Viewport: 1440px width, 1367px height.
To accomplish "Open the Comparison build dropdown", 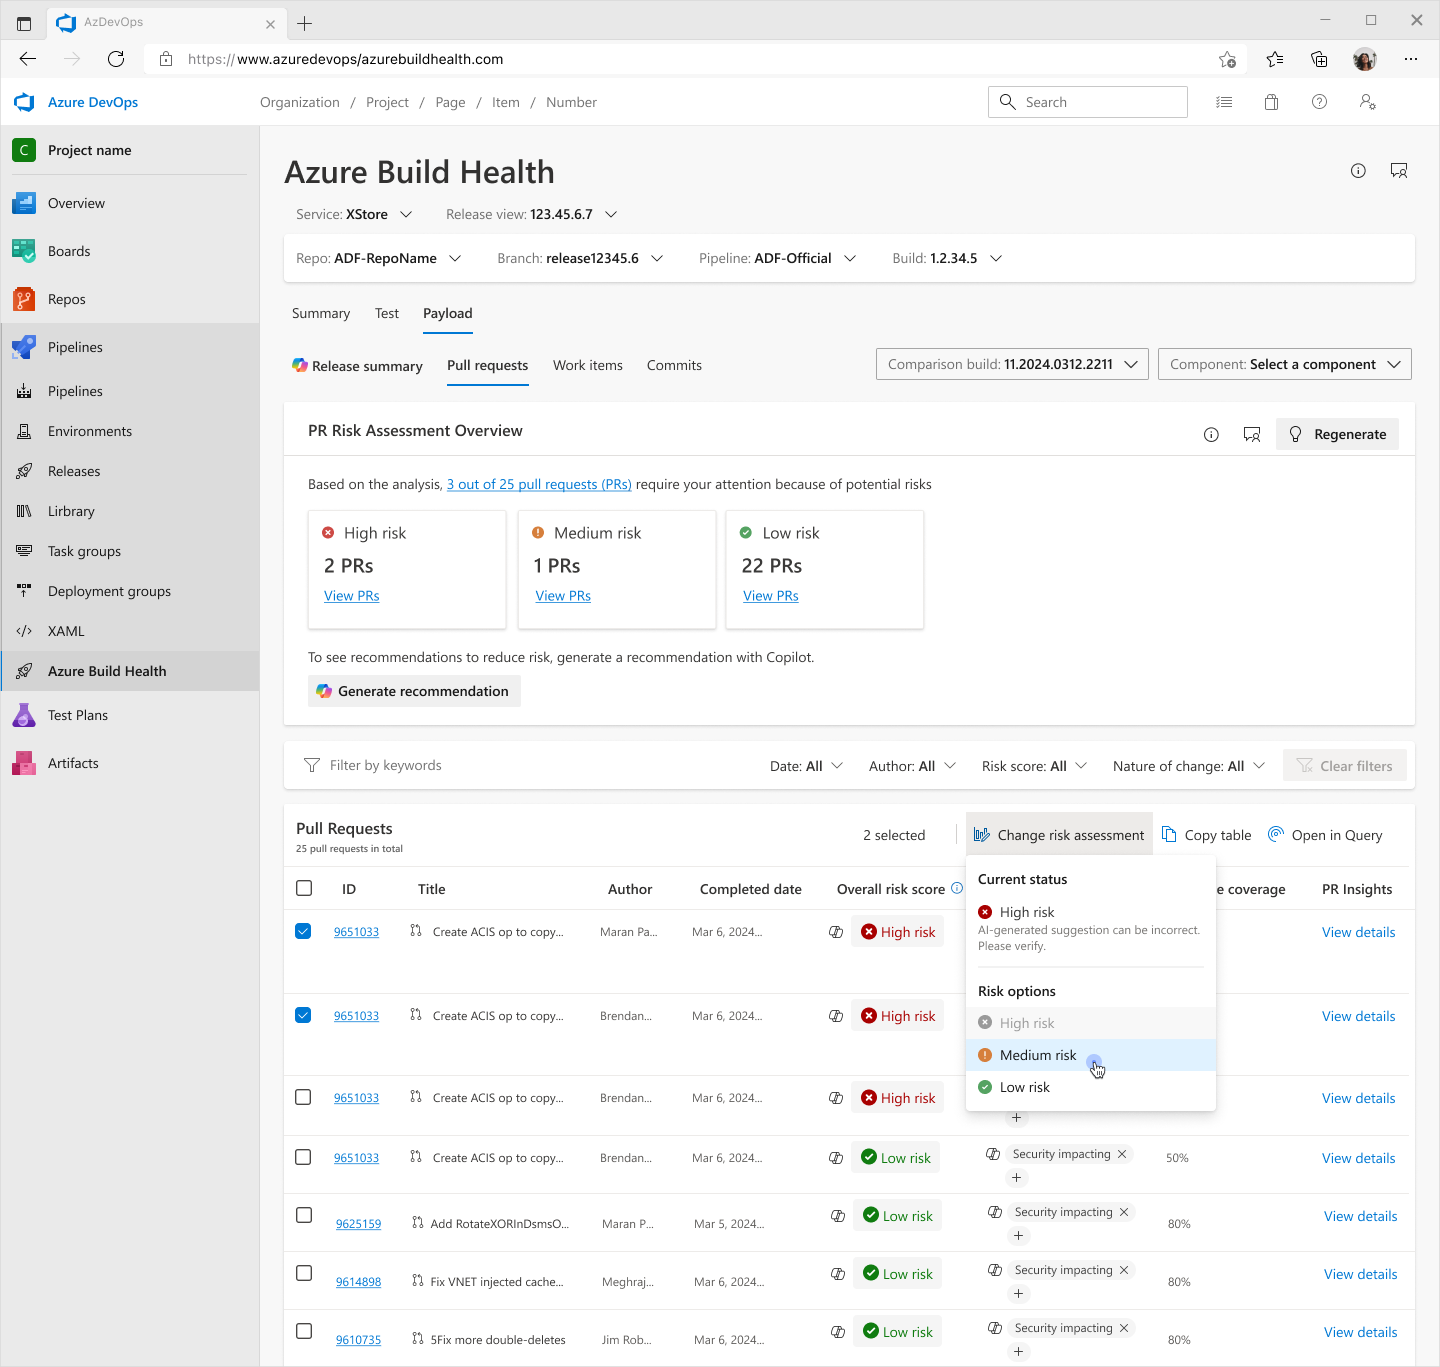I will pyautogui.click(x=1012, y=364).
